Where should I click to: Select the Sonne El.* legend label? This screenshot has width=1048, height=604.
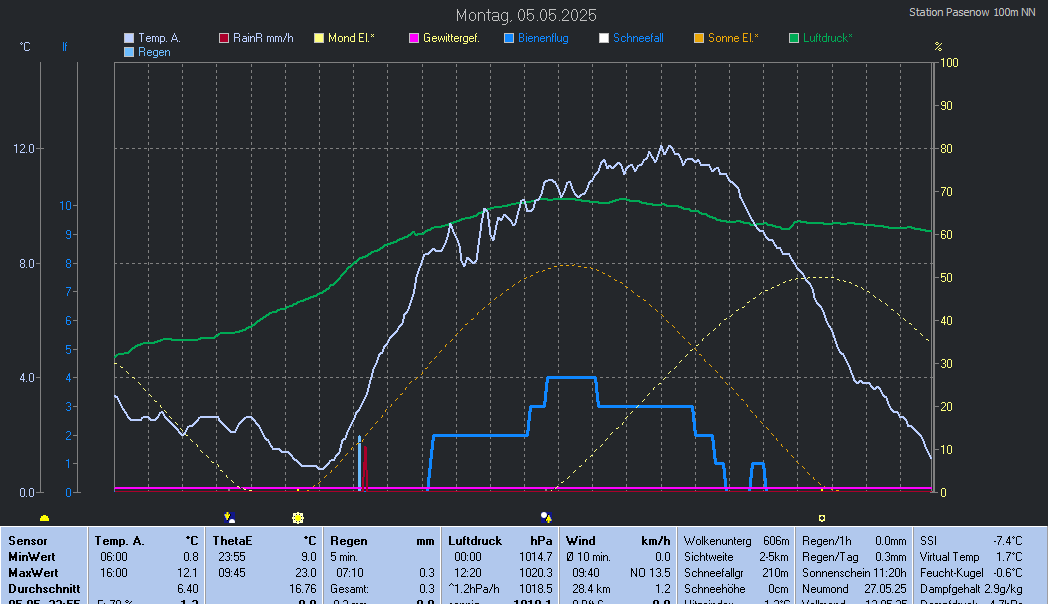[x=733, y=38]
